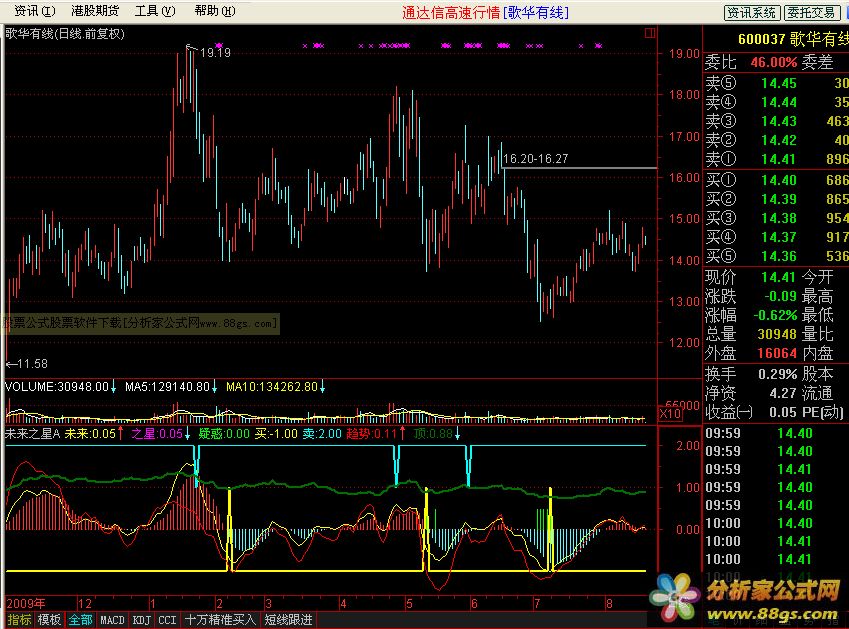Click the 卖③ price 14.43
This screenshot has width=849, height=629.
click(x=779, y=121)
